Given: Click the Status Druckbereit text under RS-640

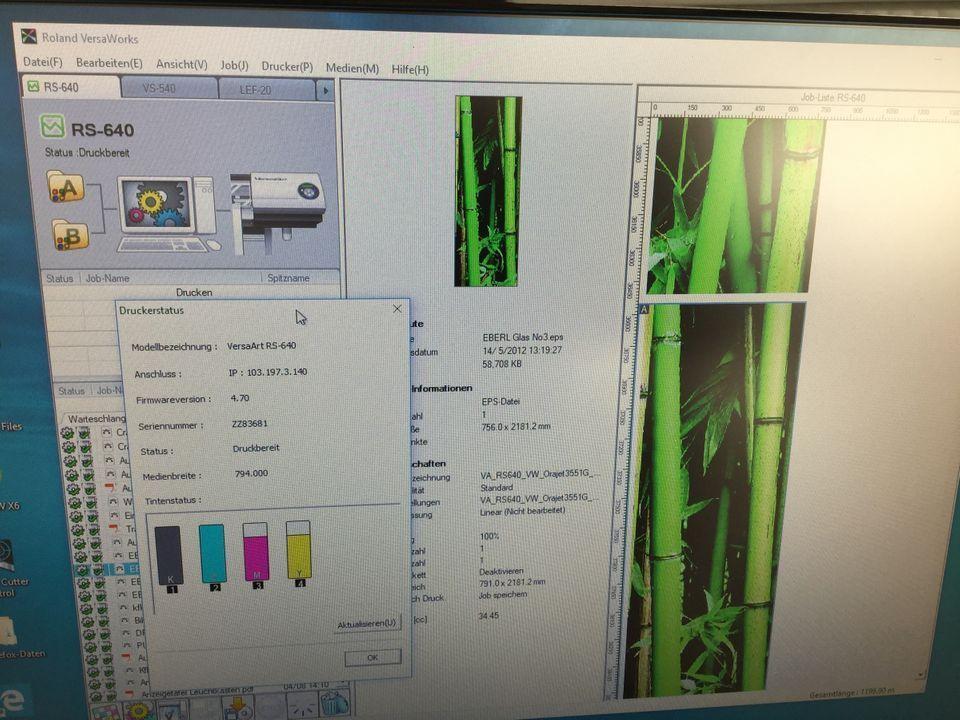Looking at the screenshot, I should coord(87,152).
